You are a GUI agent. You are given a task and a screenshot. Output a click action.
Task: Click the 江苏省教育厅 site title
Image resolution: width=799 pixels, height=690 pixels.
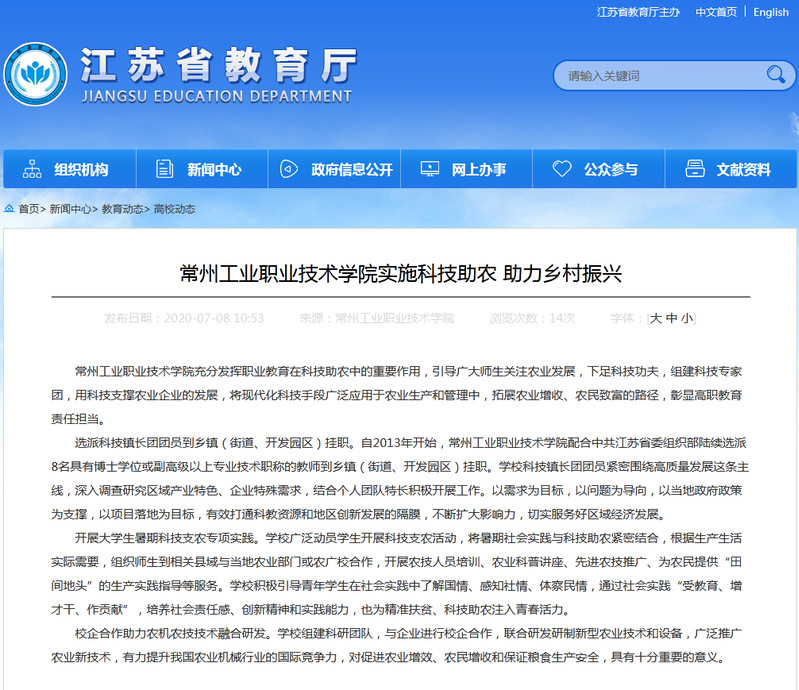pos(219,65)
